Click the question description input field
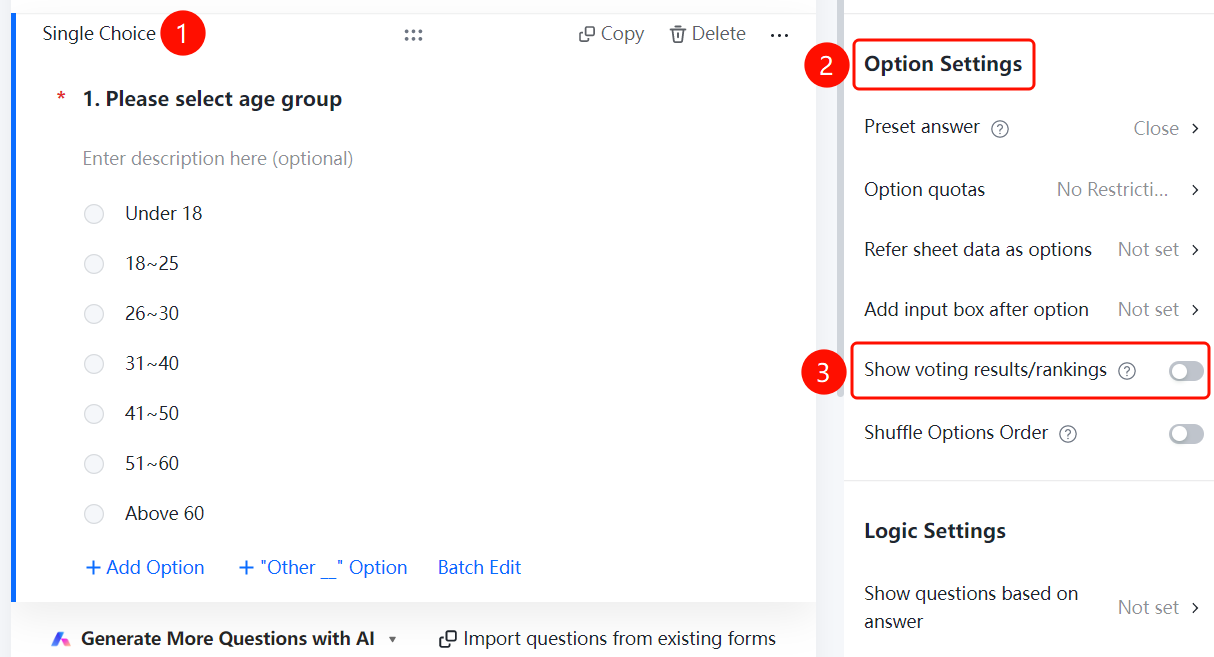 [x=218, y=159]
